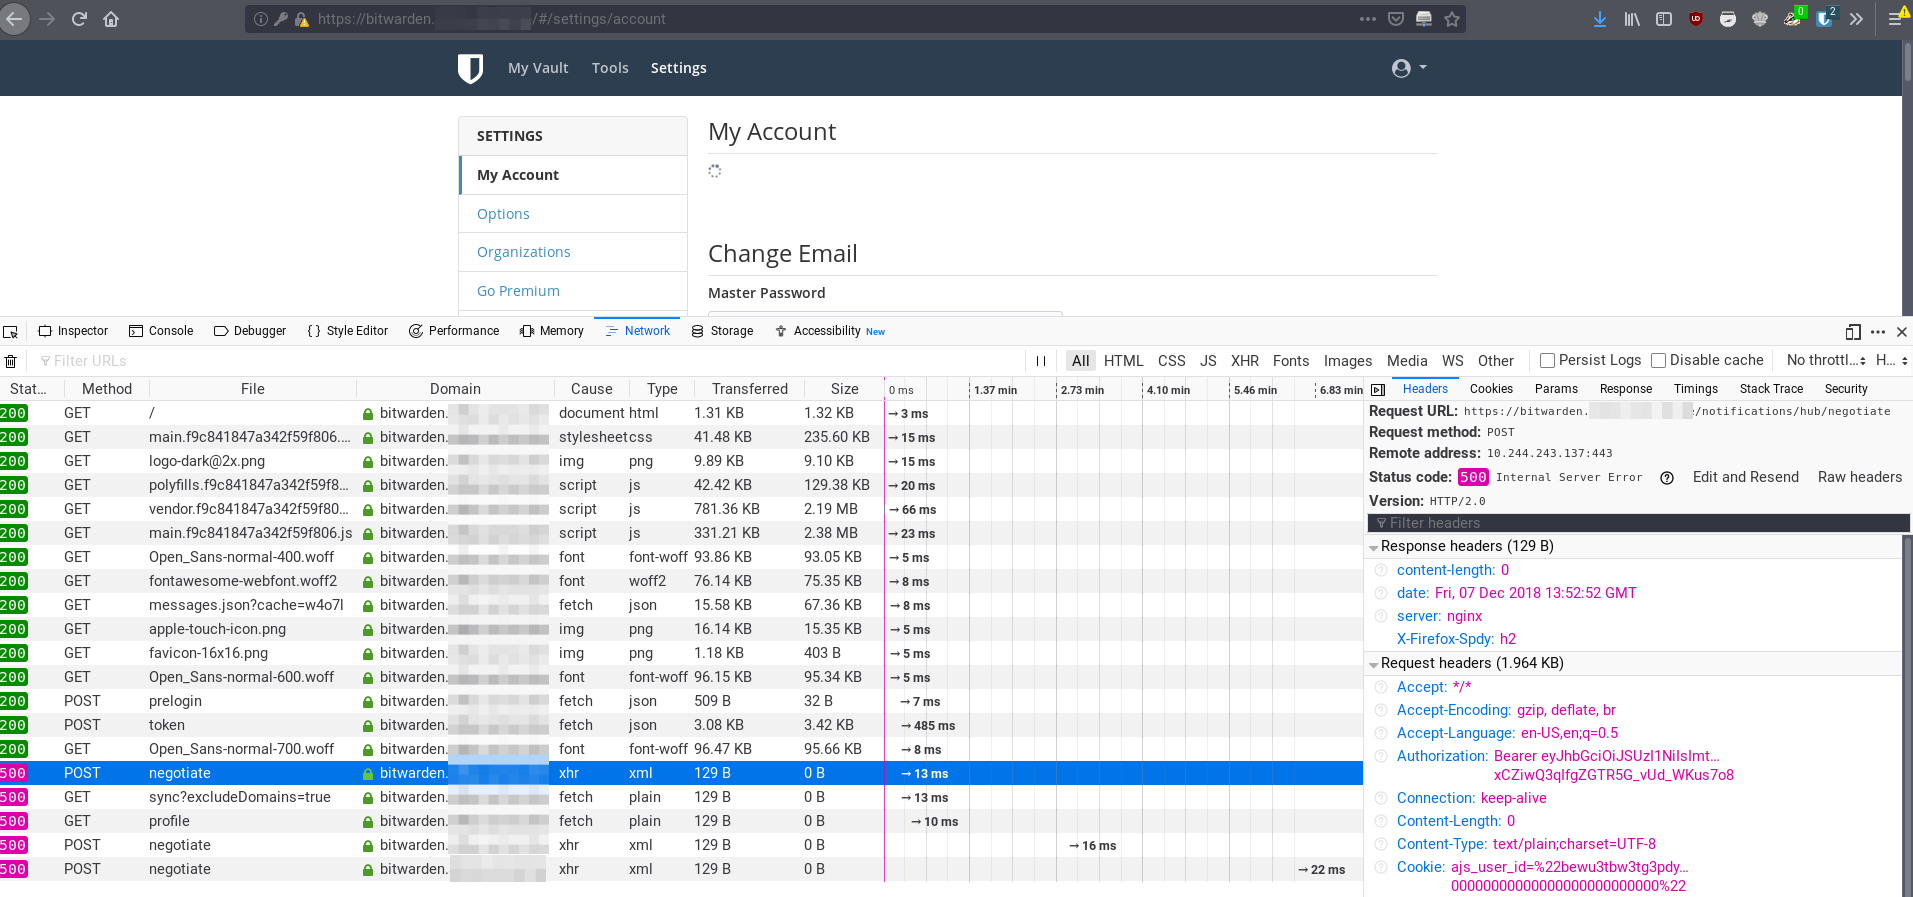
Task: Open the Accessibility tab
Action: 830,331
